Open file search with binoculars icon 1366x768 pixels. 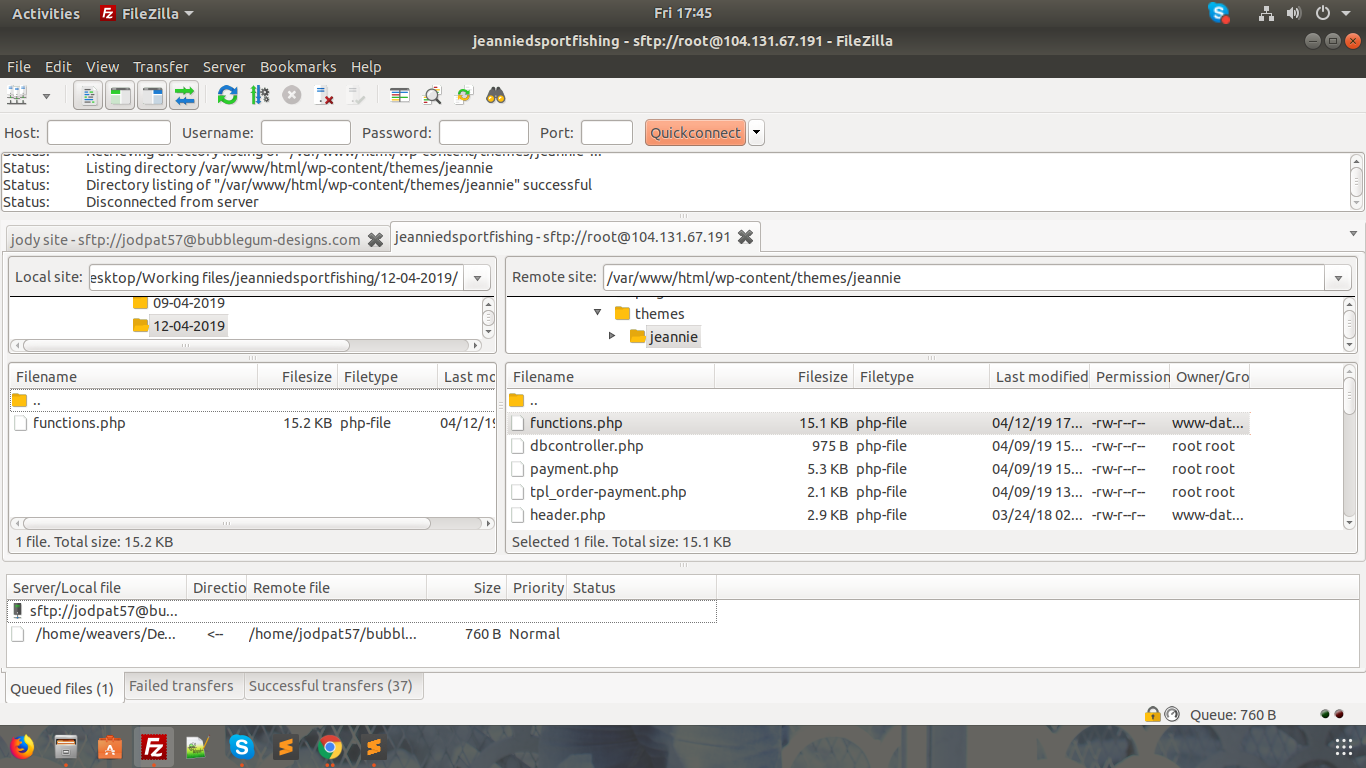[496, 96]
